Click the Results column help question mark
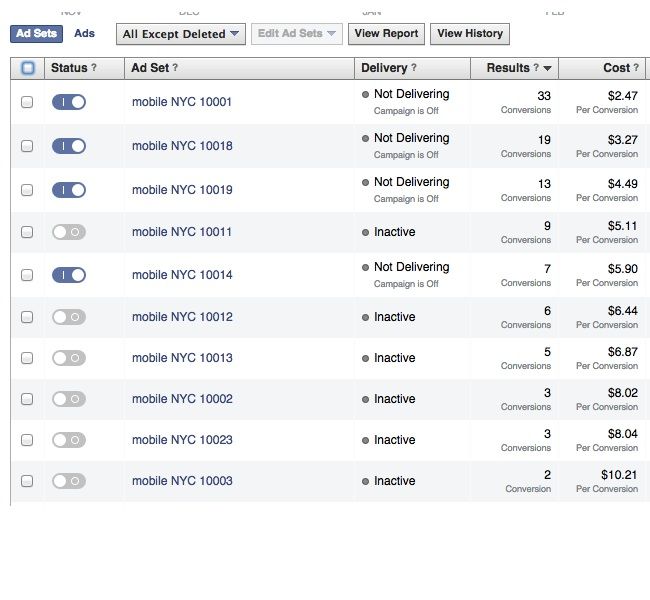Viewport: 650px width, 600px height. [536, 68]
